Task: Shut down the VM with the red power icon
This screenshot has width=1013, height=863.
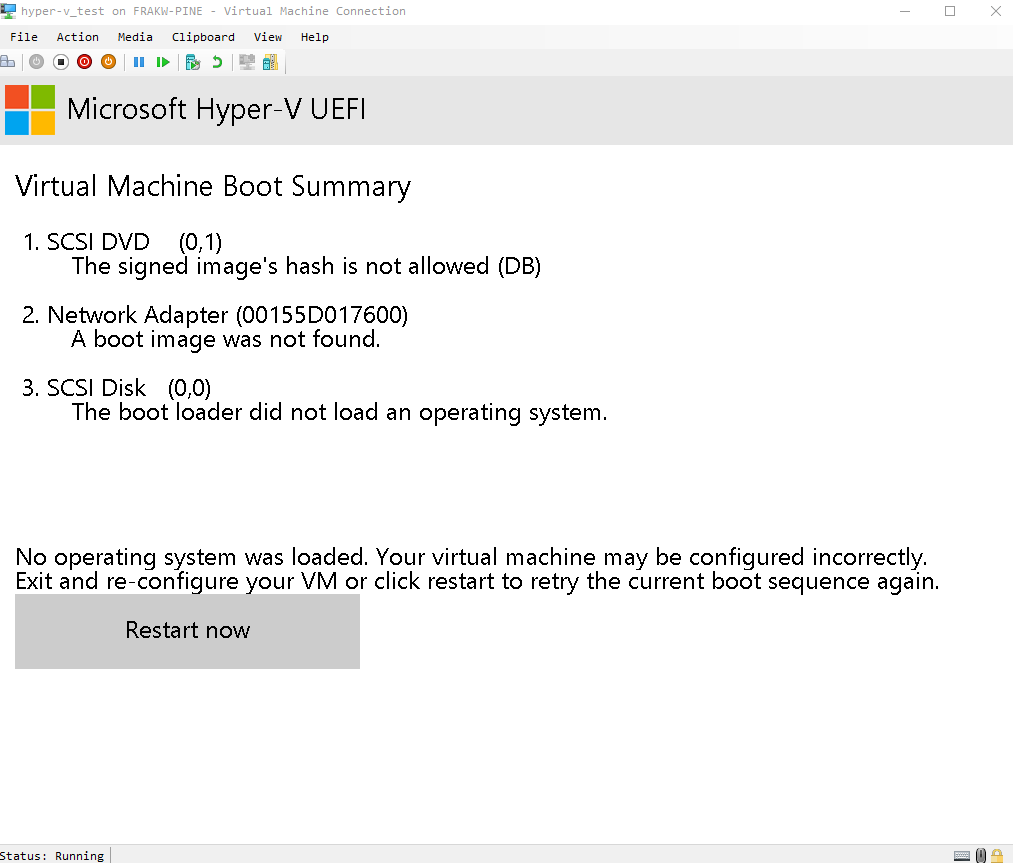Action: (85, 62)
